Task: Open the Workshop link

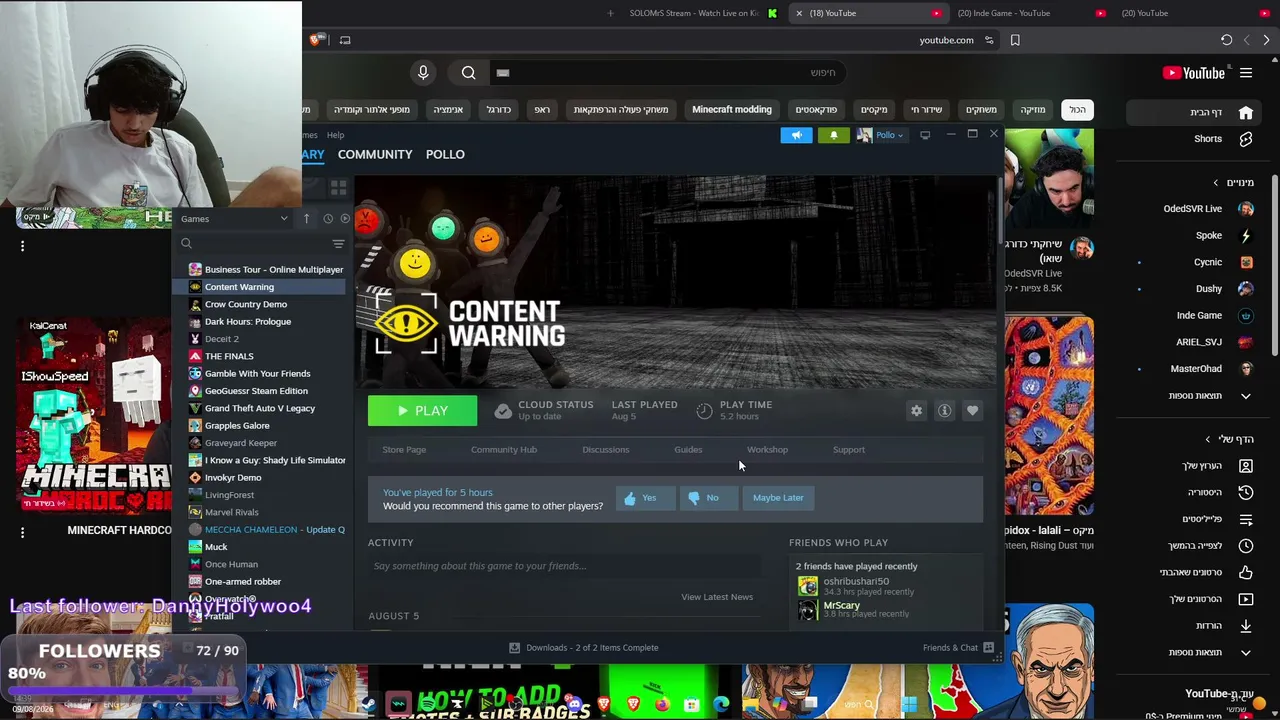Action: [767, 449]
